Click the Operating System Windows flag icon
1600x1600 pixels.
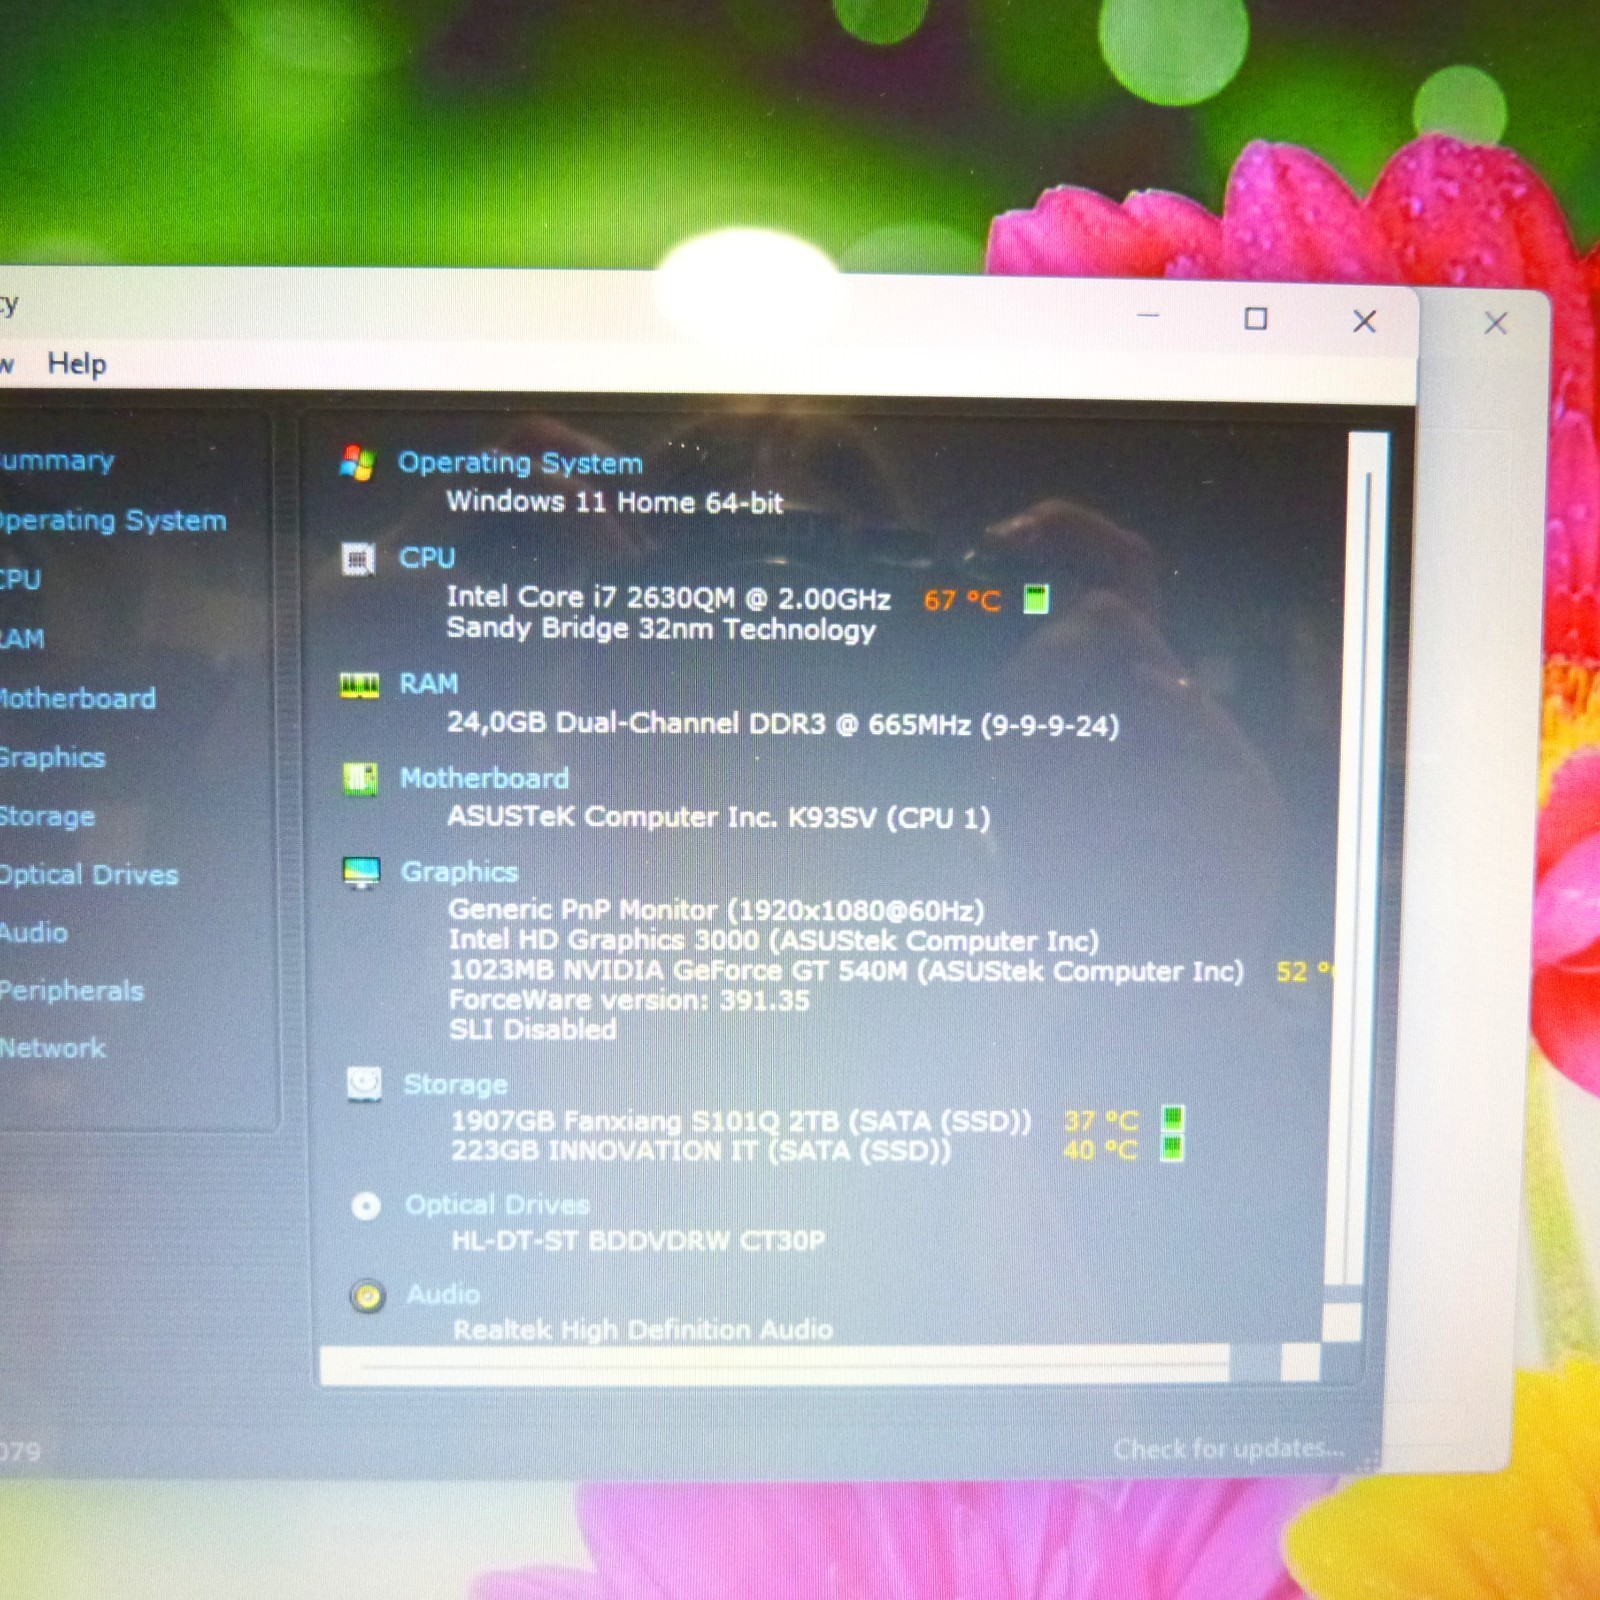(x=357, y=462)
